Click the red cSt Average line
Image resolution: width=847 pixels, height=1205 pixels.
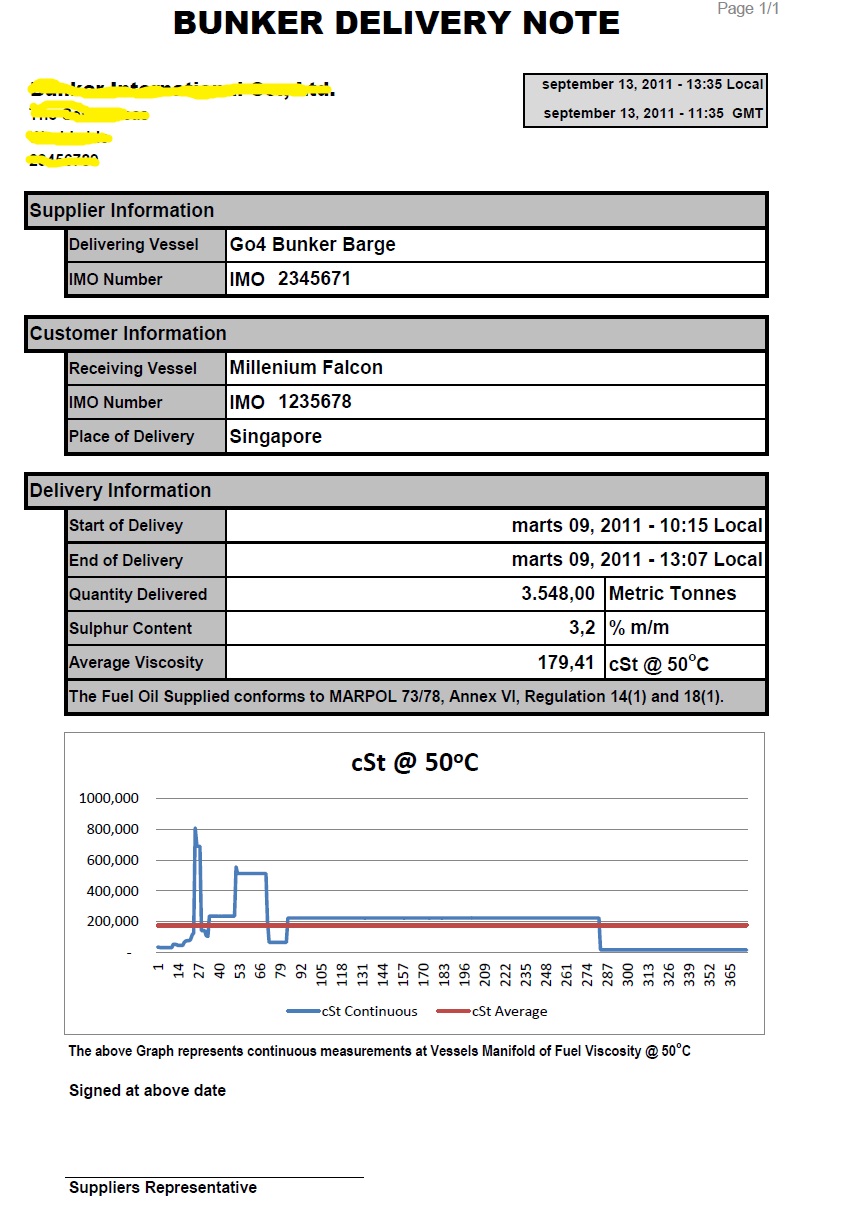pyautogui.click(x=450, y=925)
